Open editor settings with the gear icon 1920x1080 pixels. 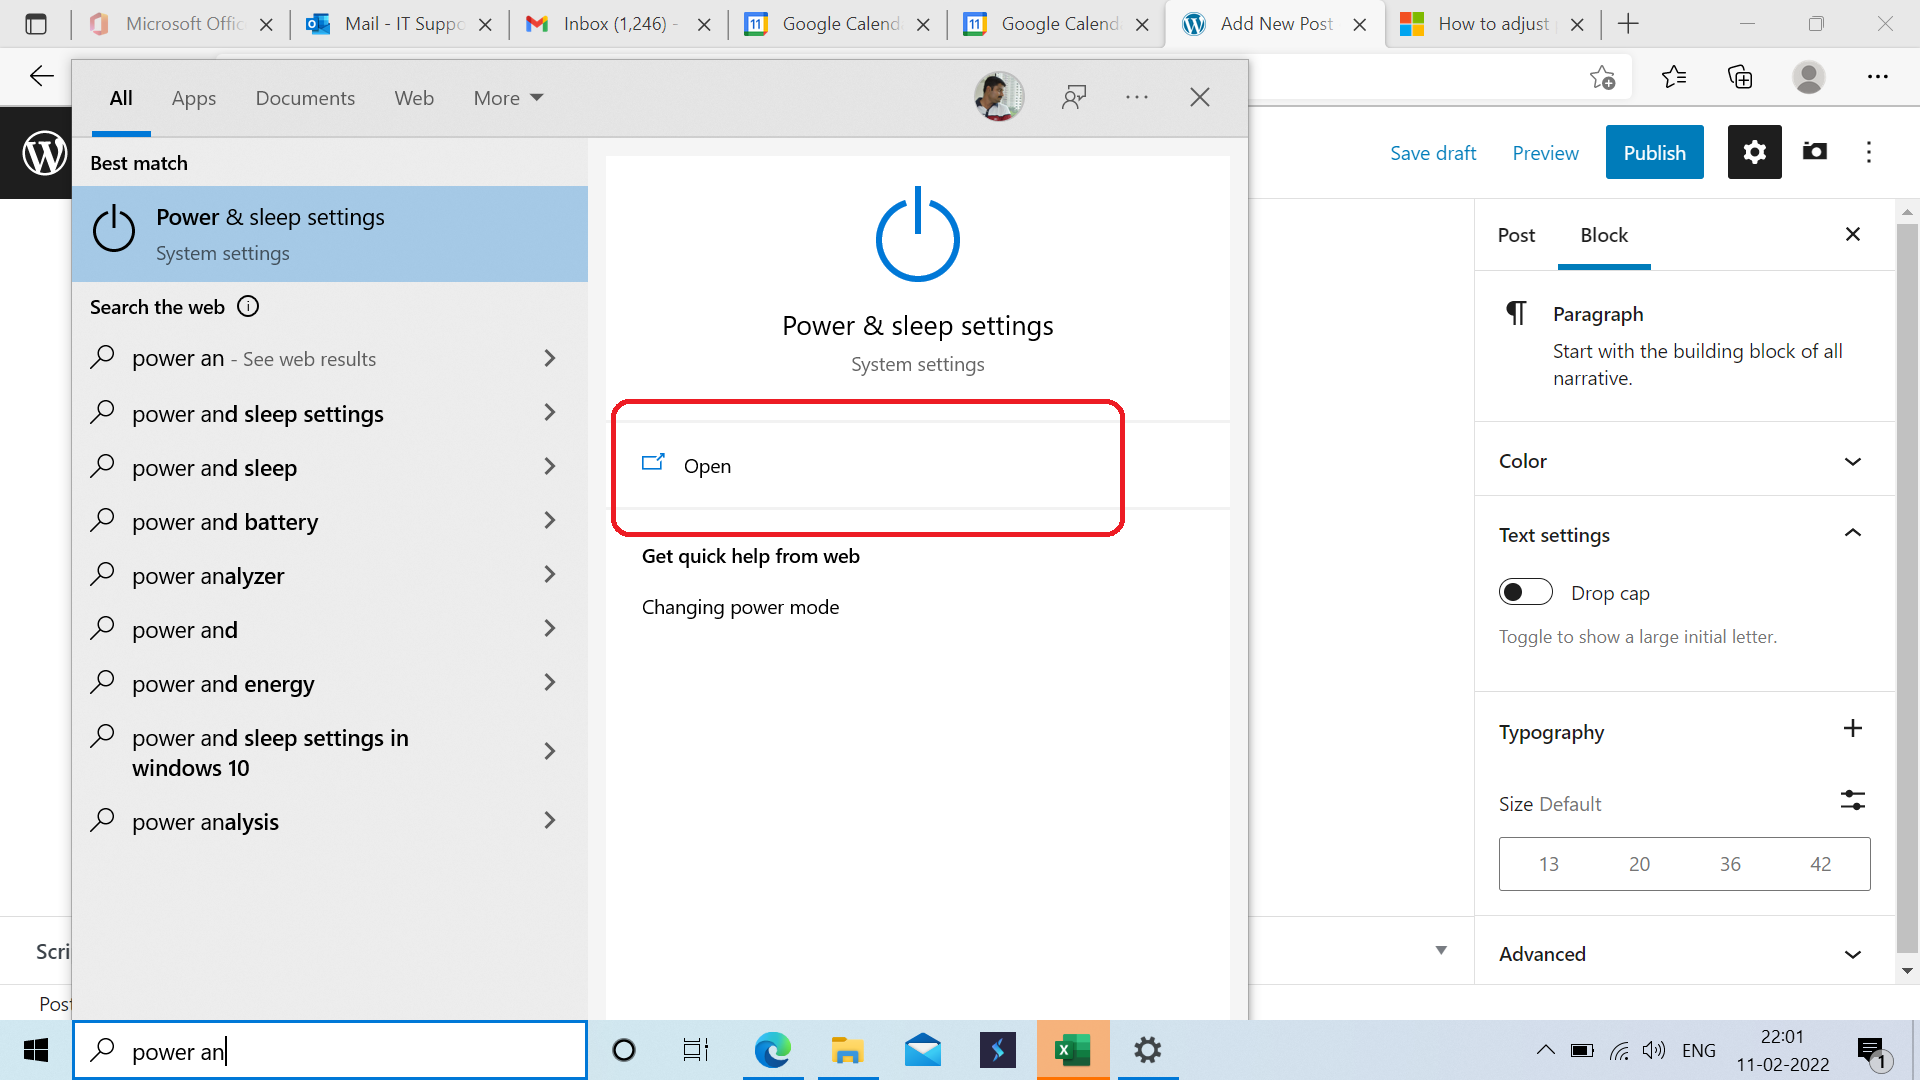tap(1754, 152)
